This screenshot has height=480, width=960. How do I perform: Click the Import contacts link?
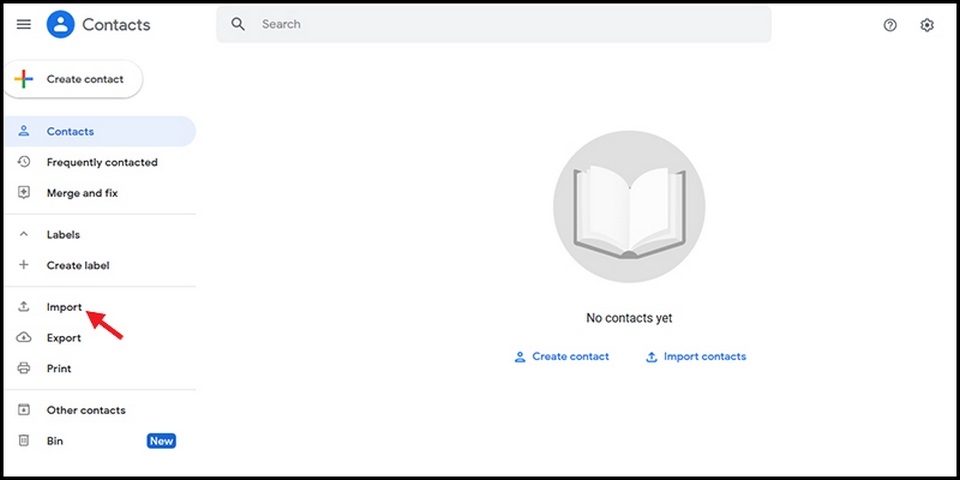tap(696, 356)
